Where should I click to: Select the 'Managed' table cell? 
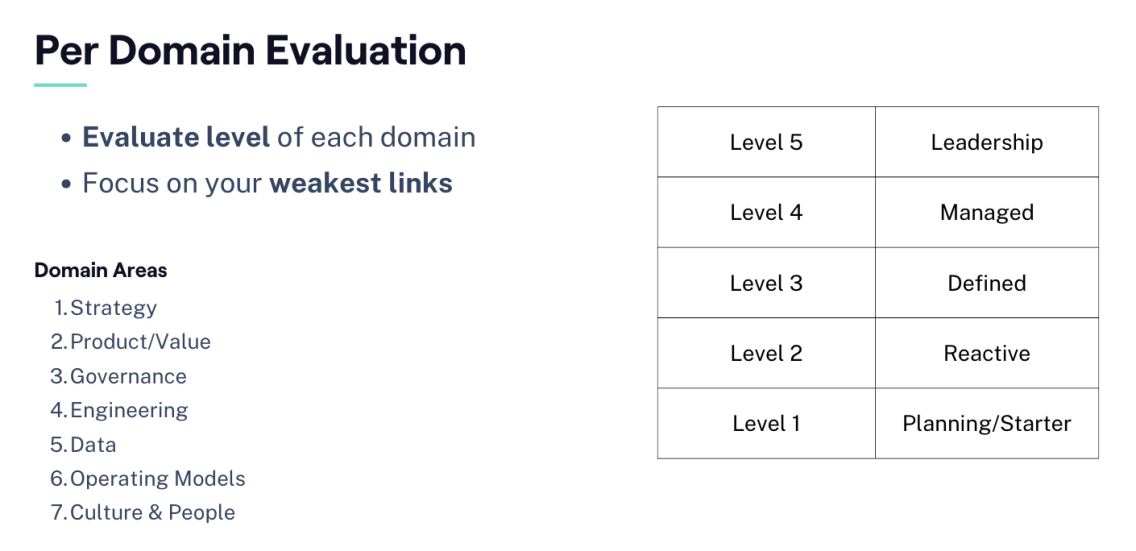987,212
